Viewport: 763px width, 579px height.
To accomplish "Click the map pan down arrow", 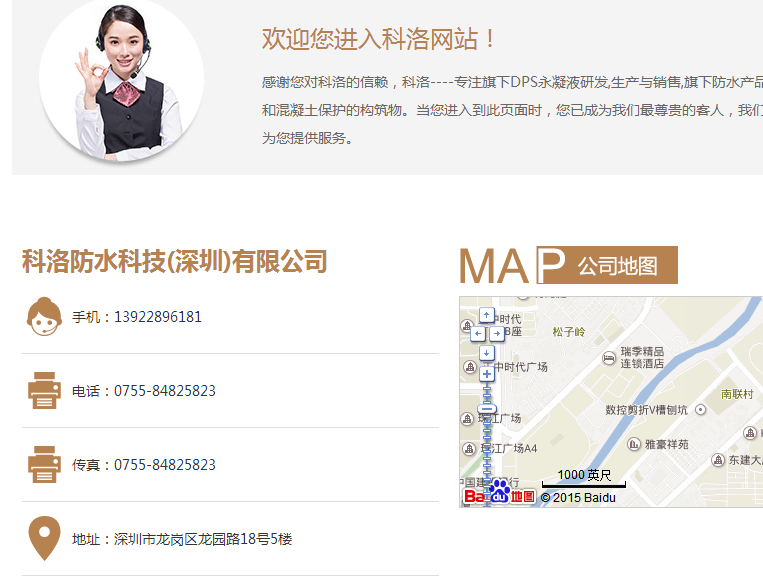I will click(x=487, y=352).
